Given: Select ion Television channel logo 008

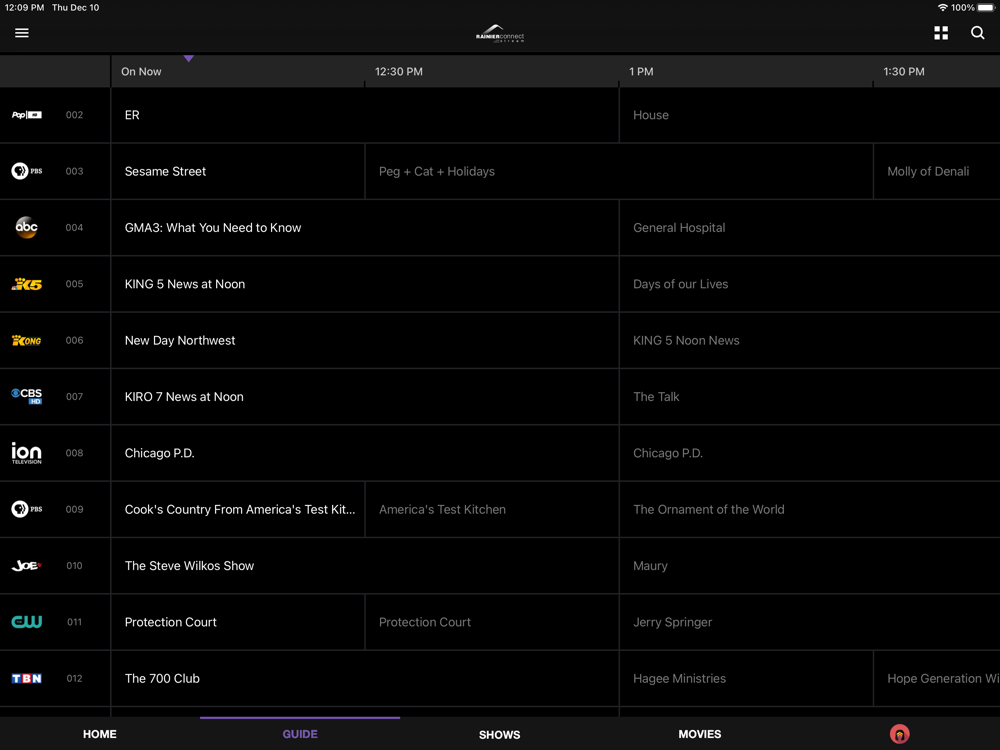Looking at the screenshot, I should click(27, 453).
